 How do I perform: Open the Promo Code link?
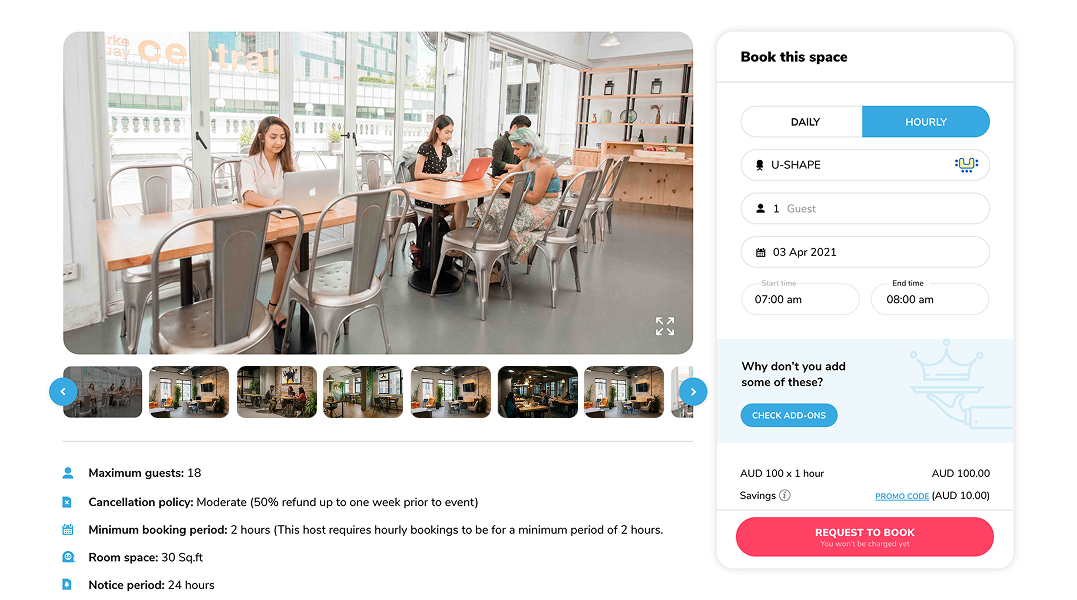[x=902, y=496]
